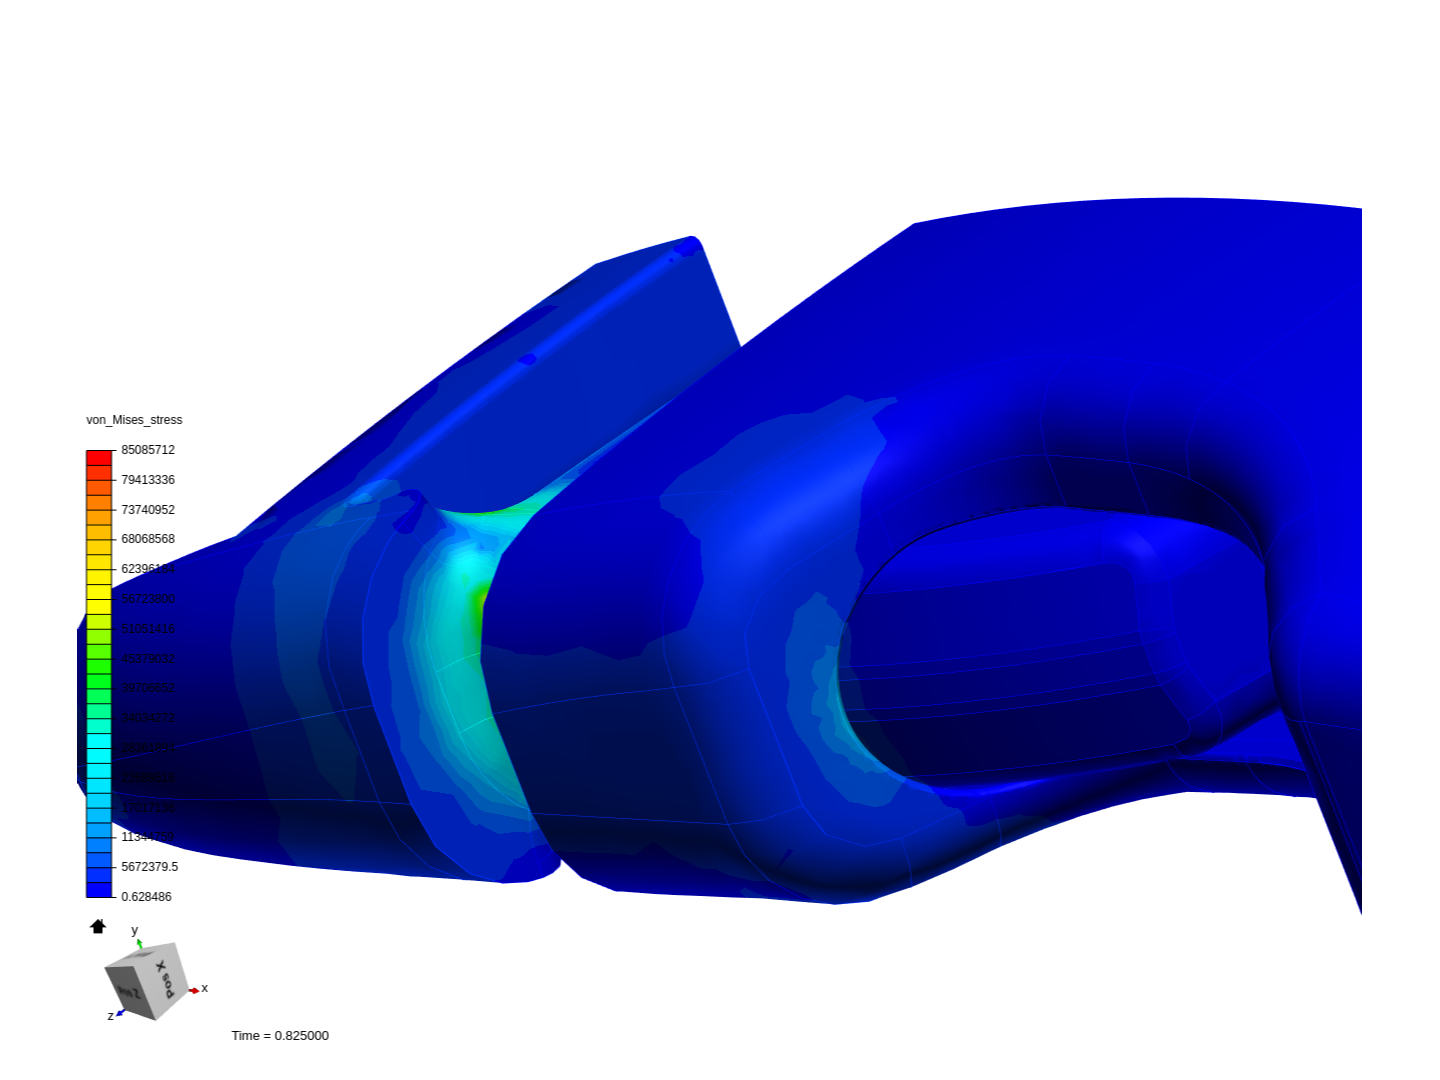Click the home view reset icon
The height and width of the screenshot is (1080, 1440).
[97, 926]
